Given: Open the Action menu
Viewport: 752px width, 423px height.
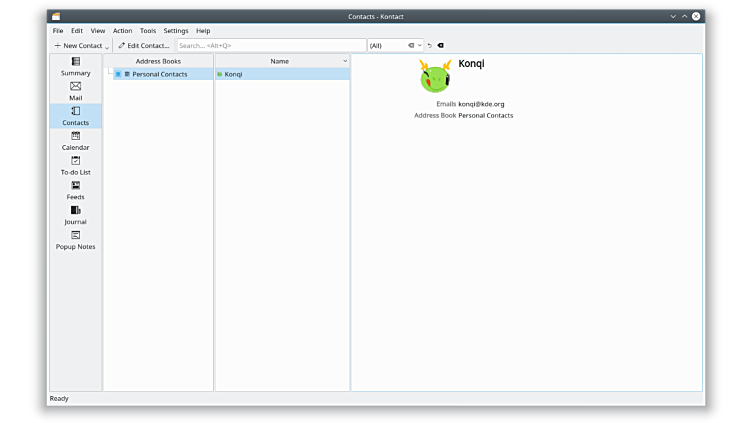Looking at the screenshot, I should (x=122, y=31).
